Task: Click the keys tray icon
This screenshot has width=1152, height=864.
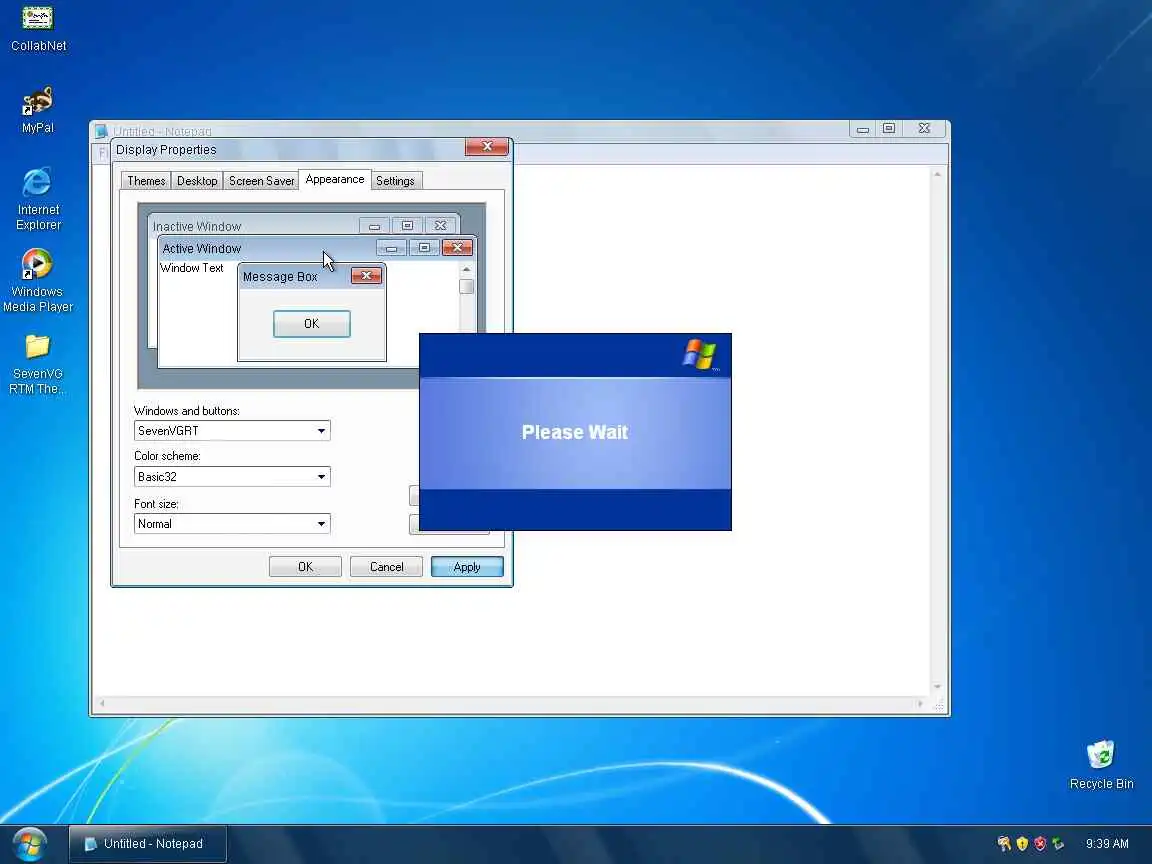Action: coord(1004,843)
